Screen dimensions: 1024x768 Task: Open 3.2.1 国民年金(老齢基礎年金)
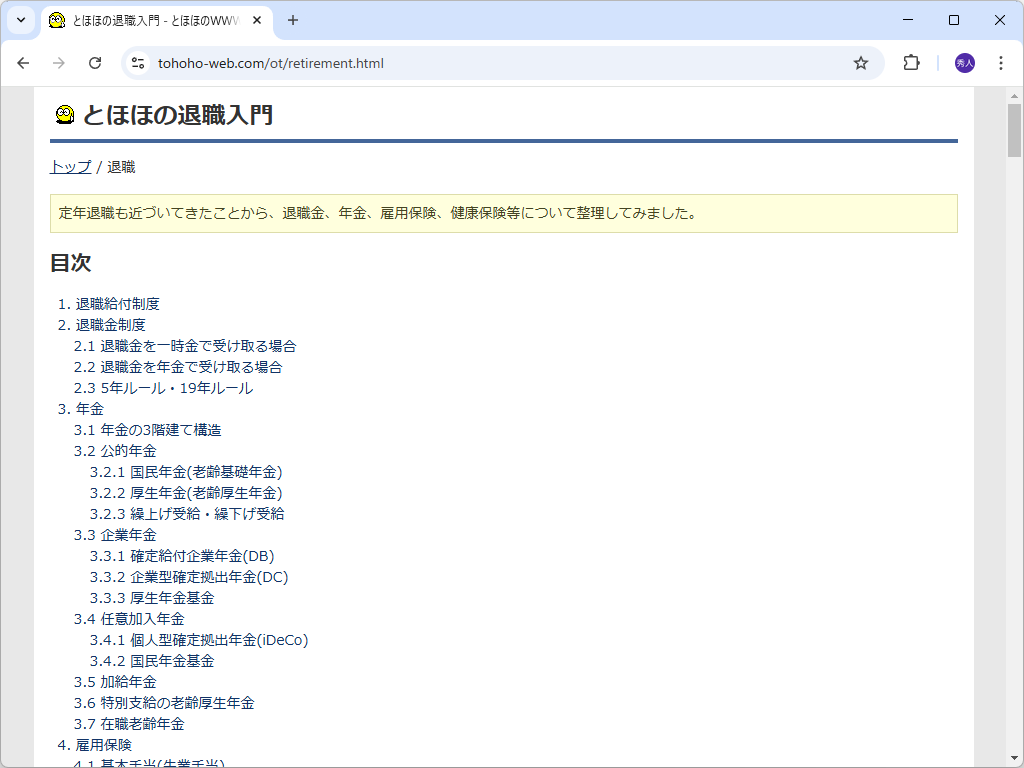(186, 472)
